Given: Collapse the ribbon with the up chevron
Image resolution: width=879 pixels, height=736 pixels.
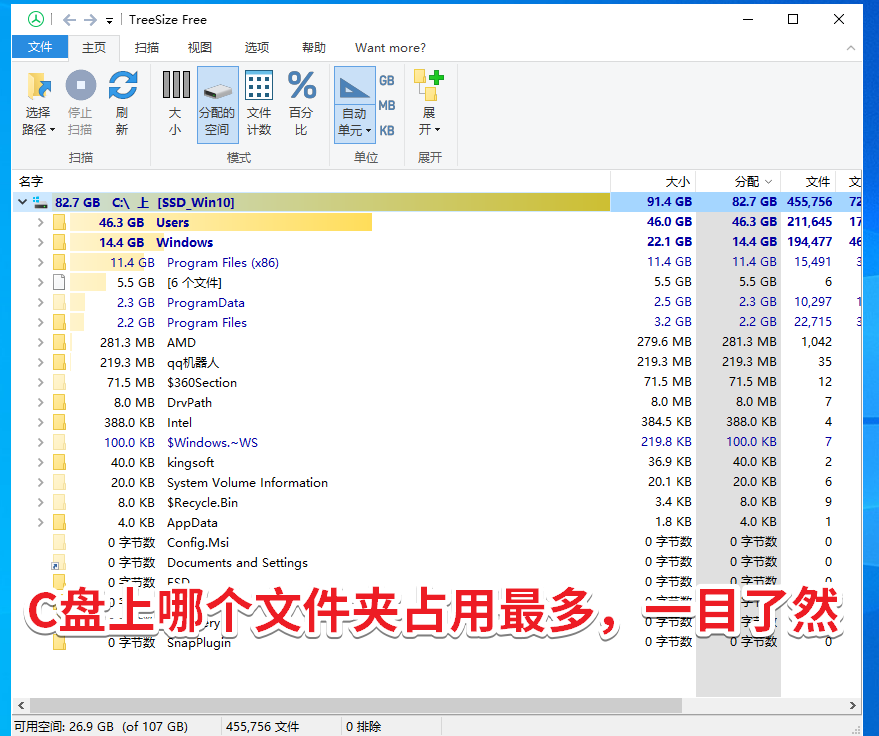Looking at the screenshot, I should [850, 48].
